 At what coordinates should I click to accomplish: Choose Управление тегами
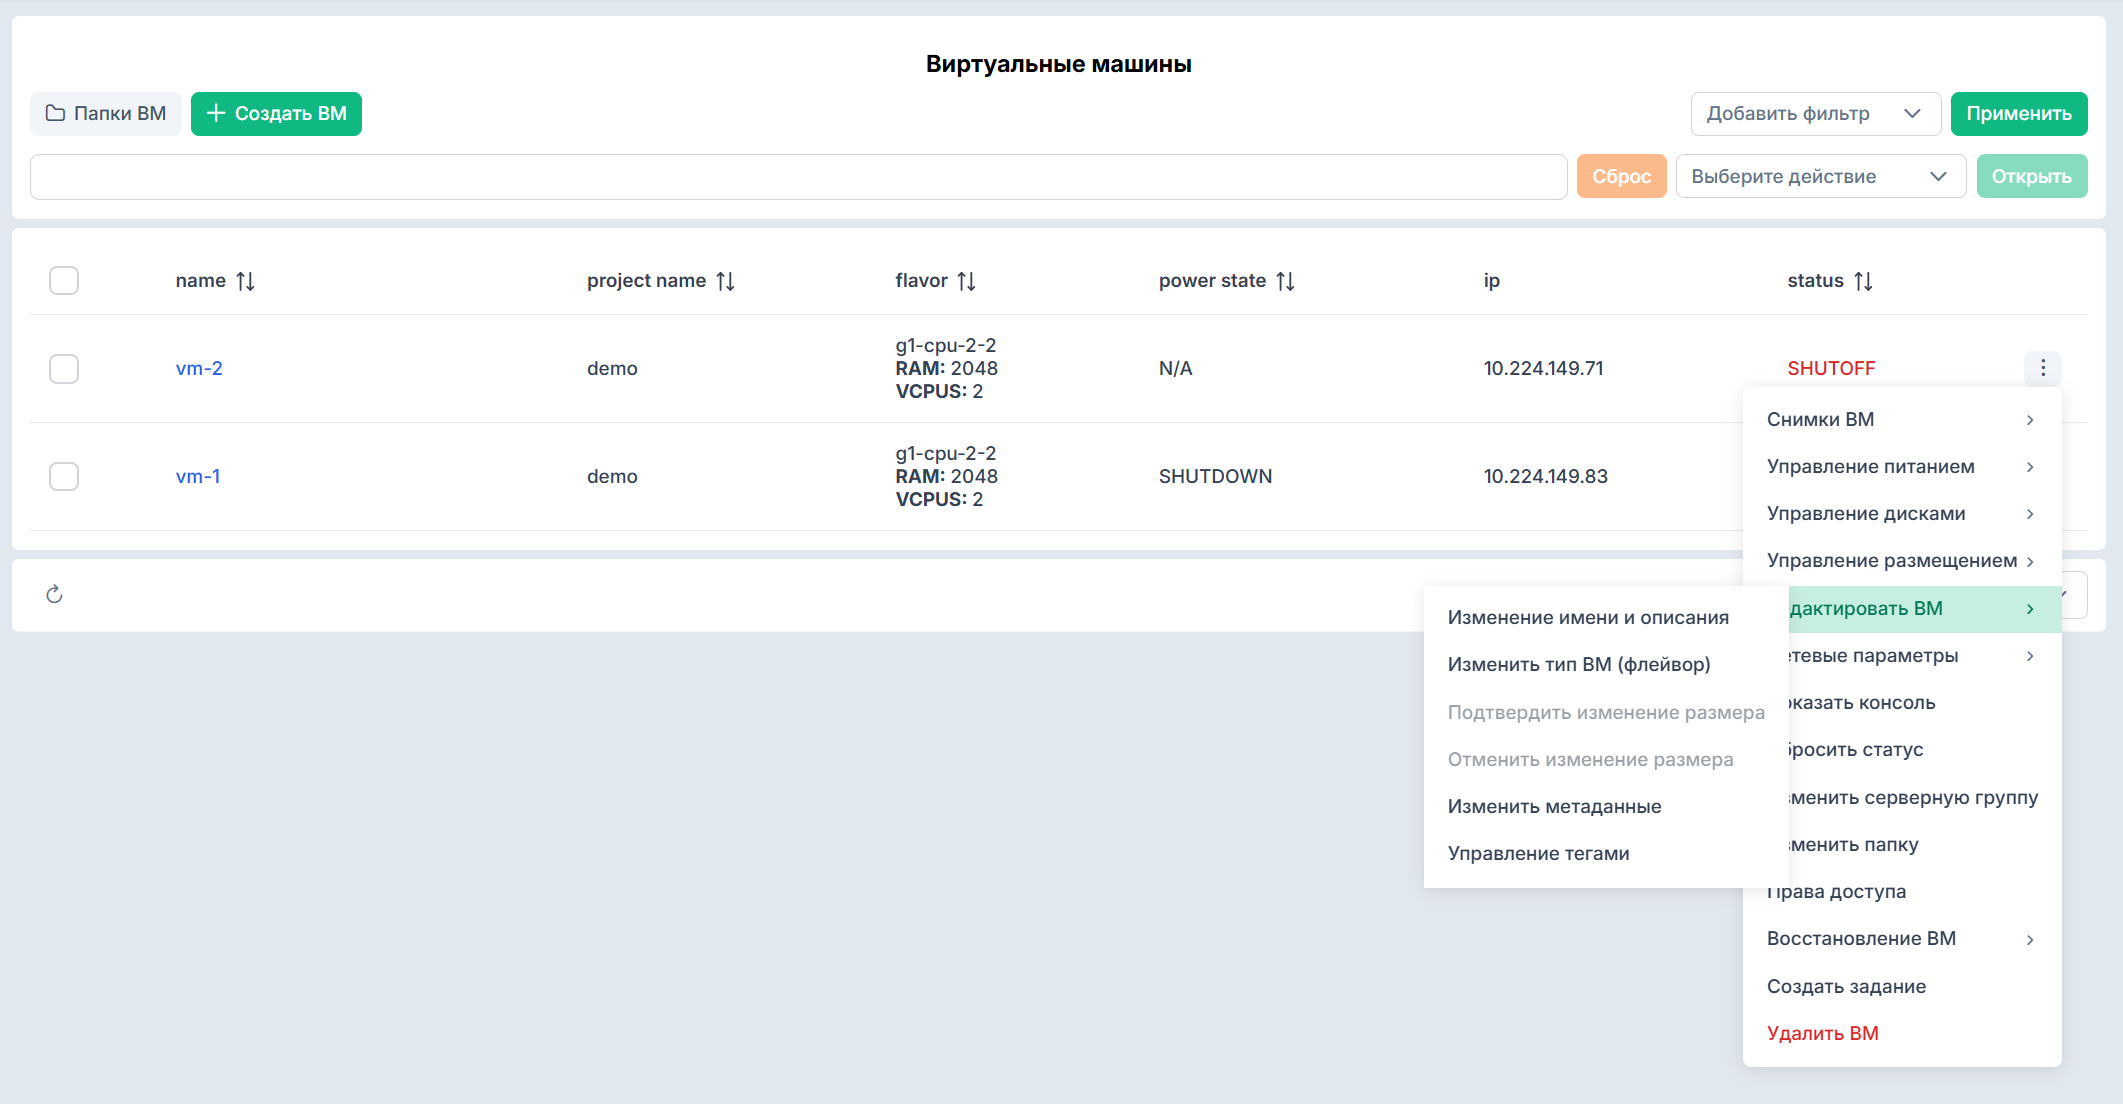point(1605,853)
